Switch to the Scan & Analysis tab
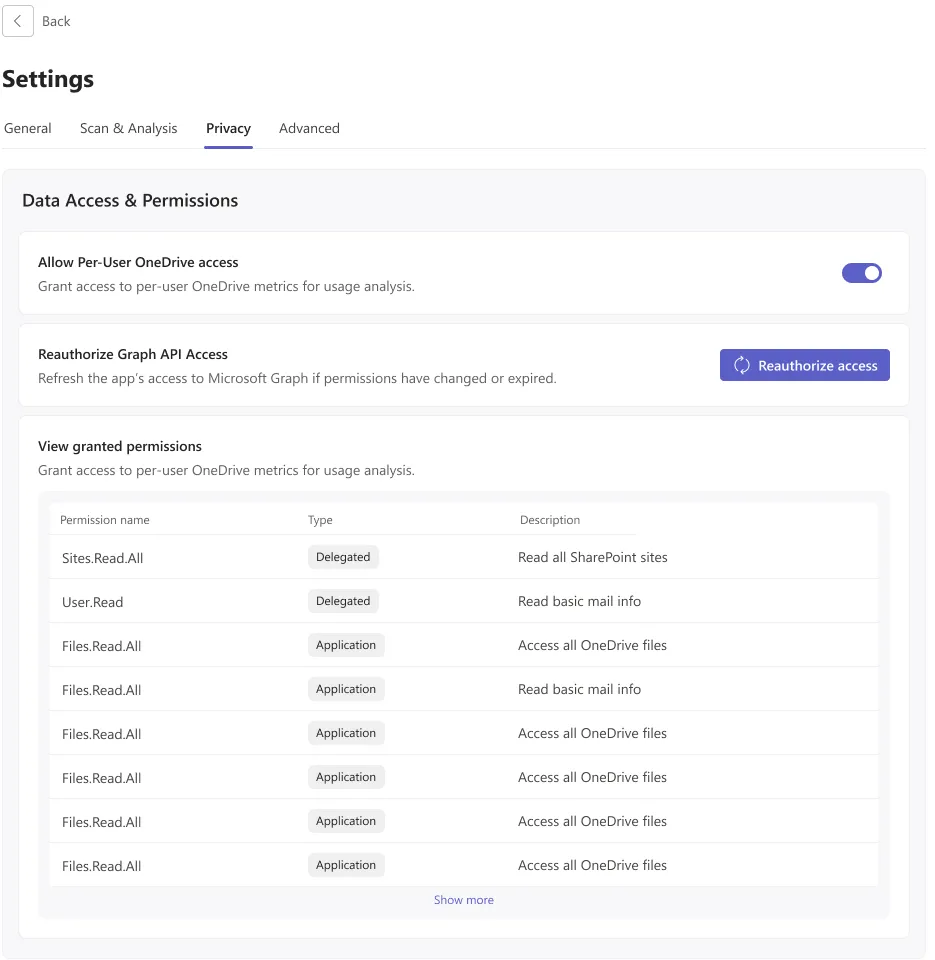This screenshot has width=935, height=960. pyautogui.click(x=129, y=128)
